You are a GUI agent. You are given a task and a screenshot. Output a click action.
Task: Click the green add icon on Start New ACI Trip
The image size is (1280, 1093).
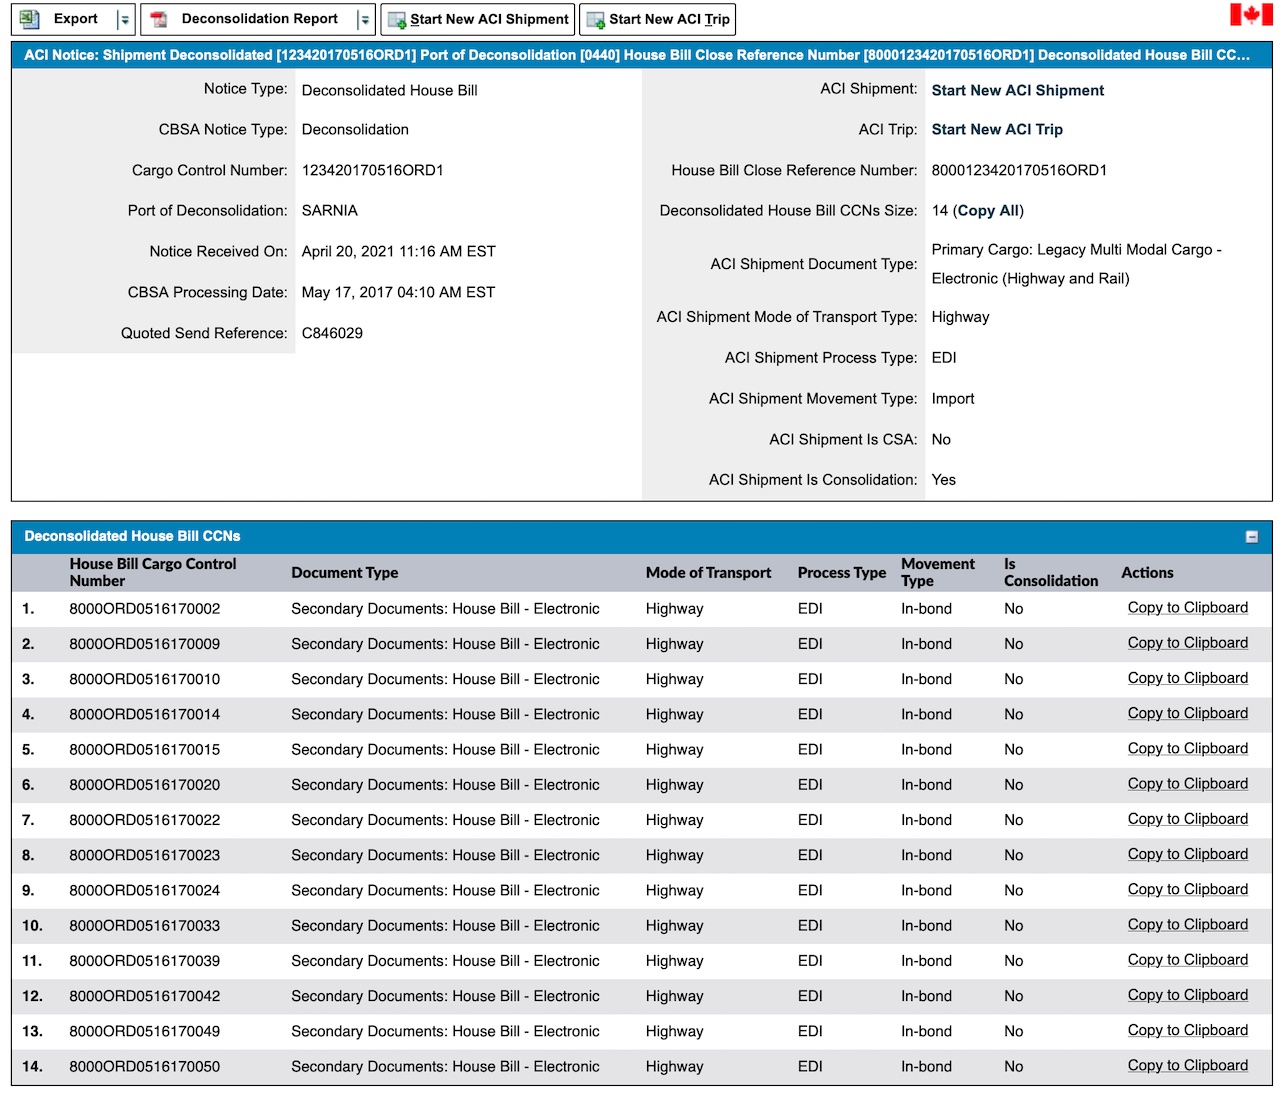click(x=598, y=18)
